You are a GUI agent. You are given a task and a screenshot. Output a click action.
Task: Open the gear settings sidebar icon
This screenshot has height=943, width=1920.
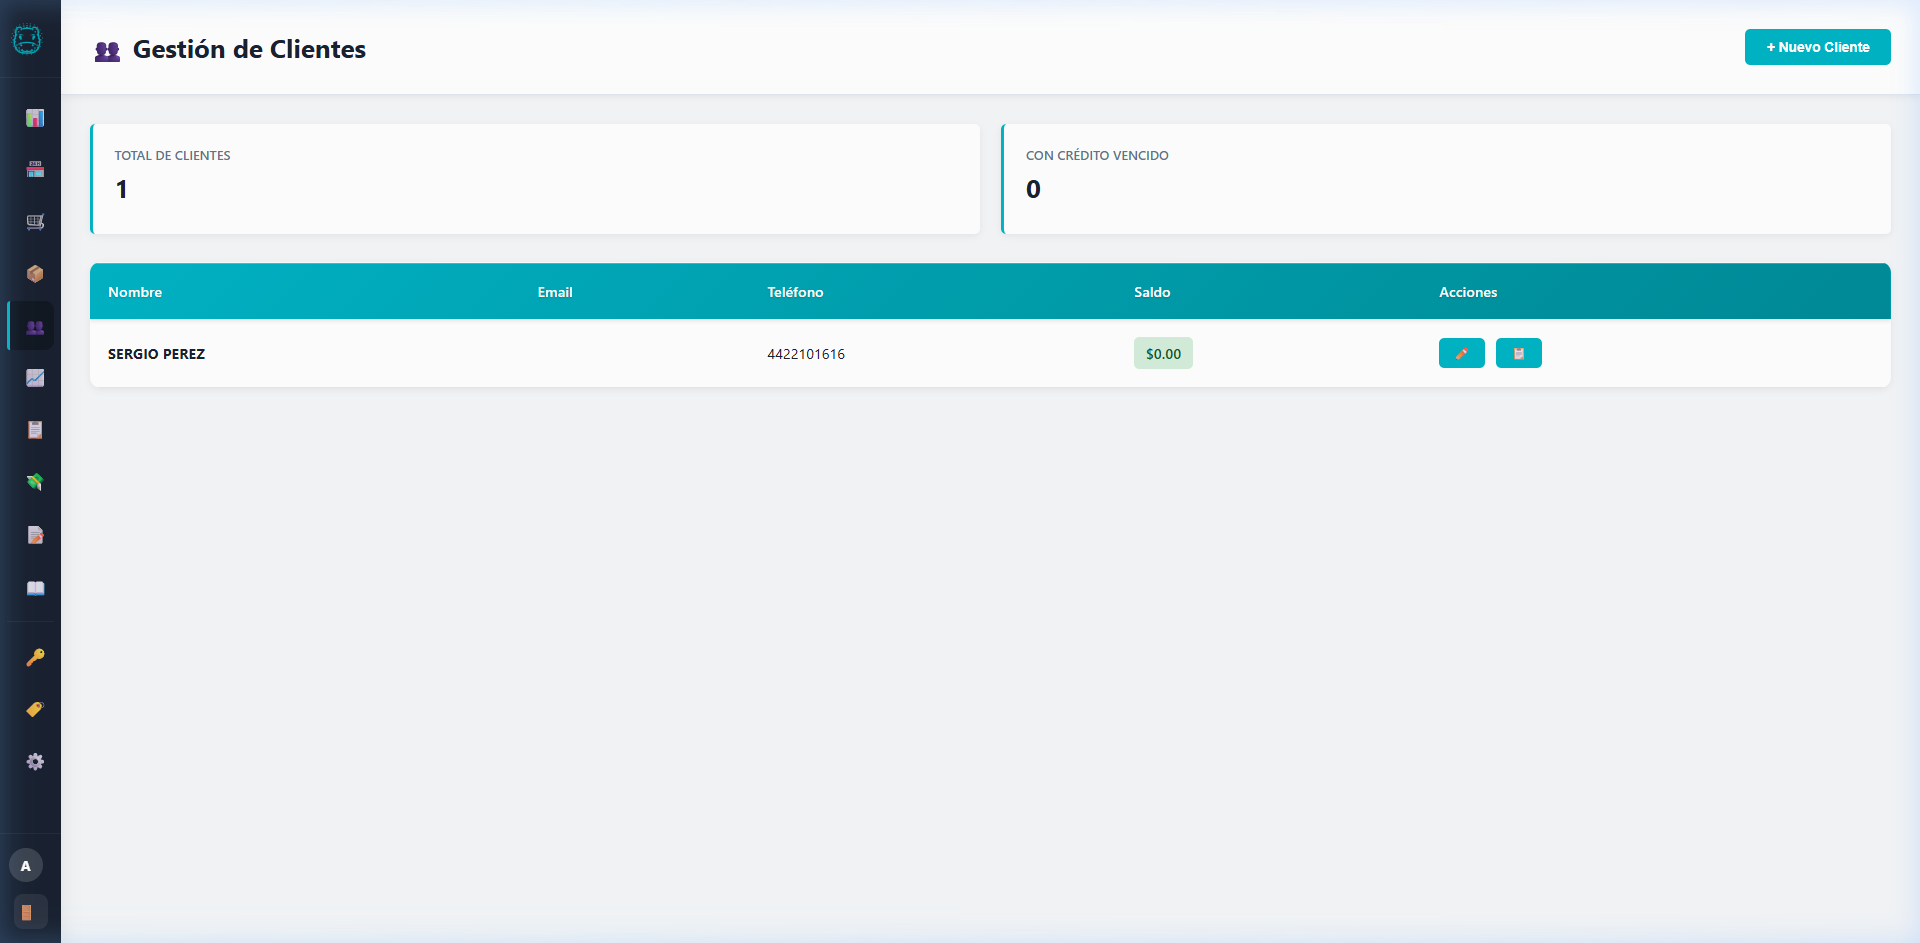tap(35, 762)
